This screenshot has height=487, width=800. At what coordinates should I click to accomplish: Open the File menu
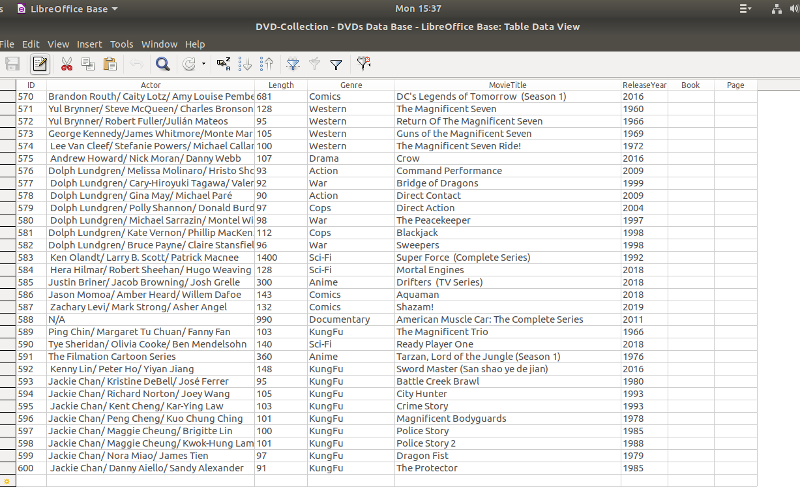[x=7, y=44]
